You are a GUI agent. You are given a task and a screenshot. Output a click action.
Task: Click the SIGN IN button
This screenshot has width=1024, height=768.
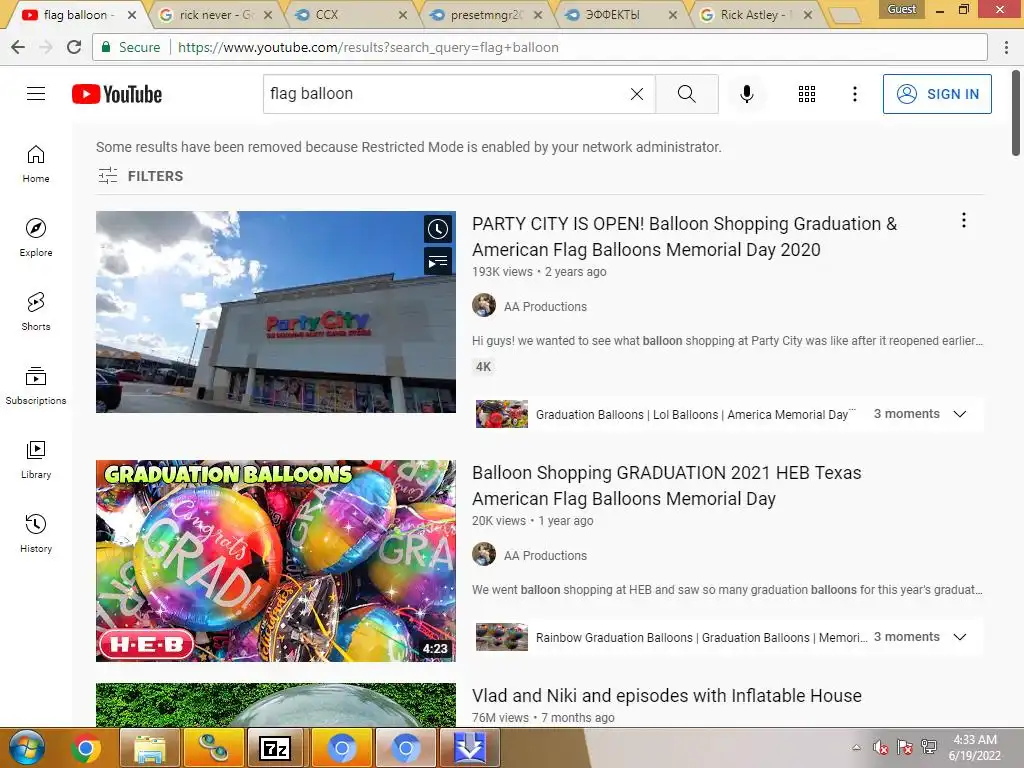[937, 94]
